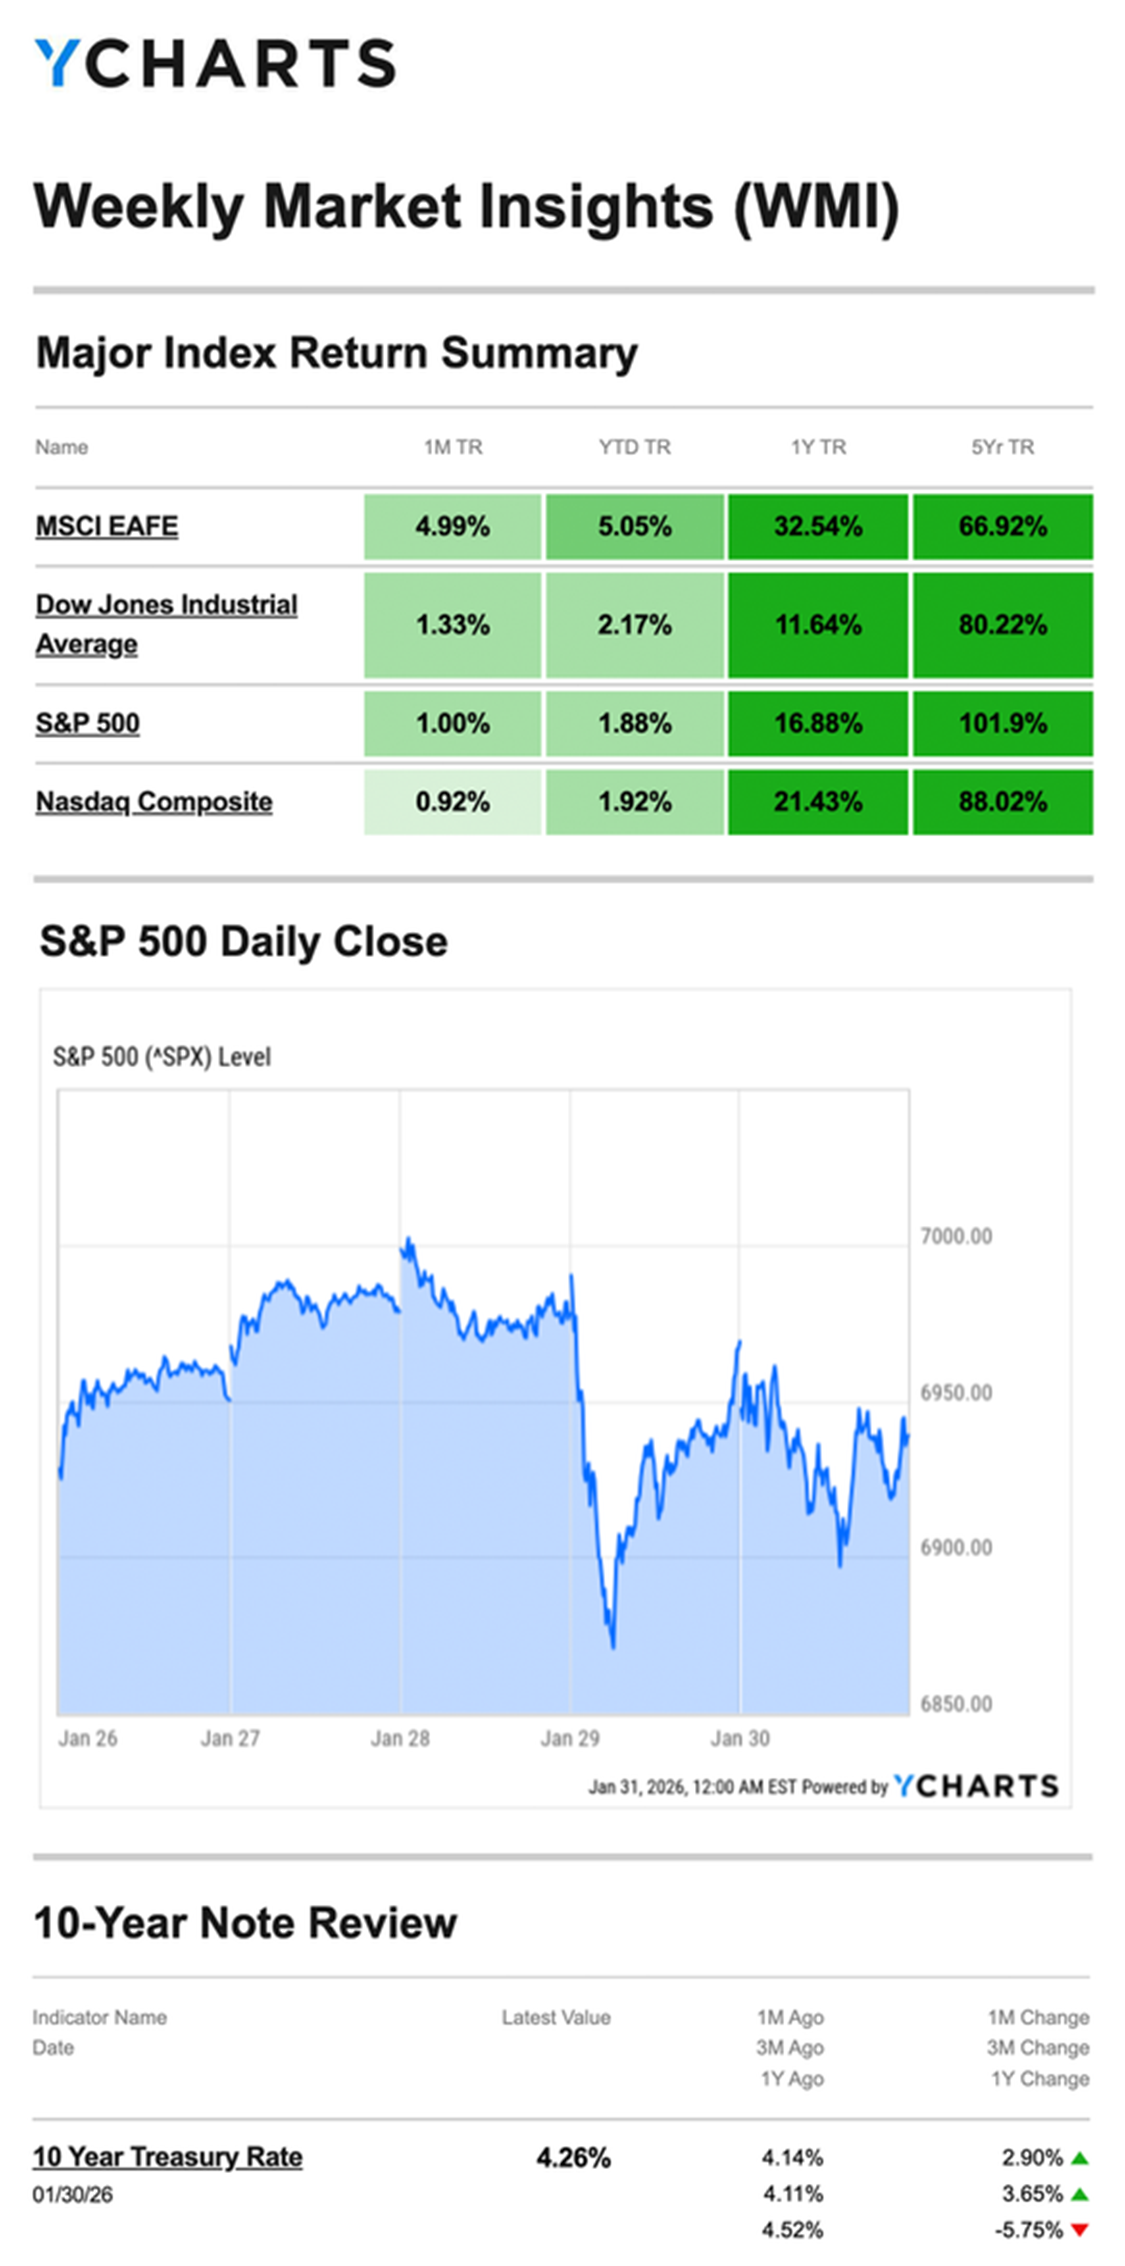The width and height of the screenshot is (1125, 2266).
Task: Click Nasdaq 1M return cell 0.92%
Action: tap(452, 802)
